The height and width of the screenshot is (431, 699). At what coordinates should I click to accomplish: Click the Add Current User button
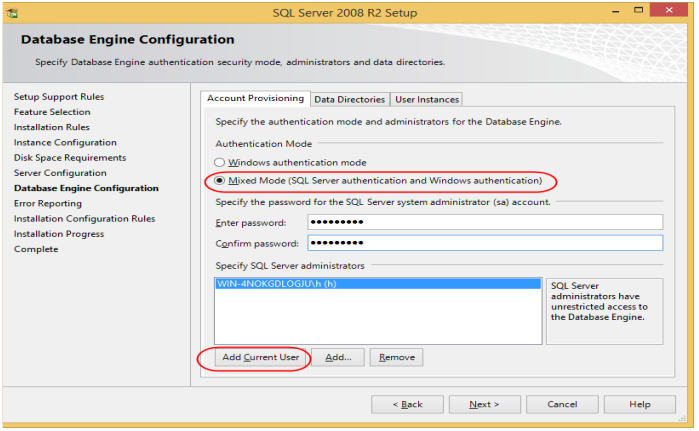(x=261, y=357)
